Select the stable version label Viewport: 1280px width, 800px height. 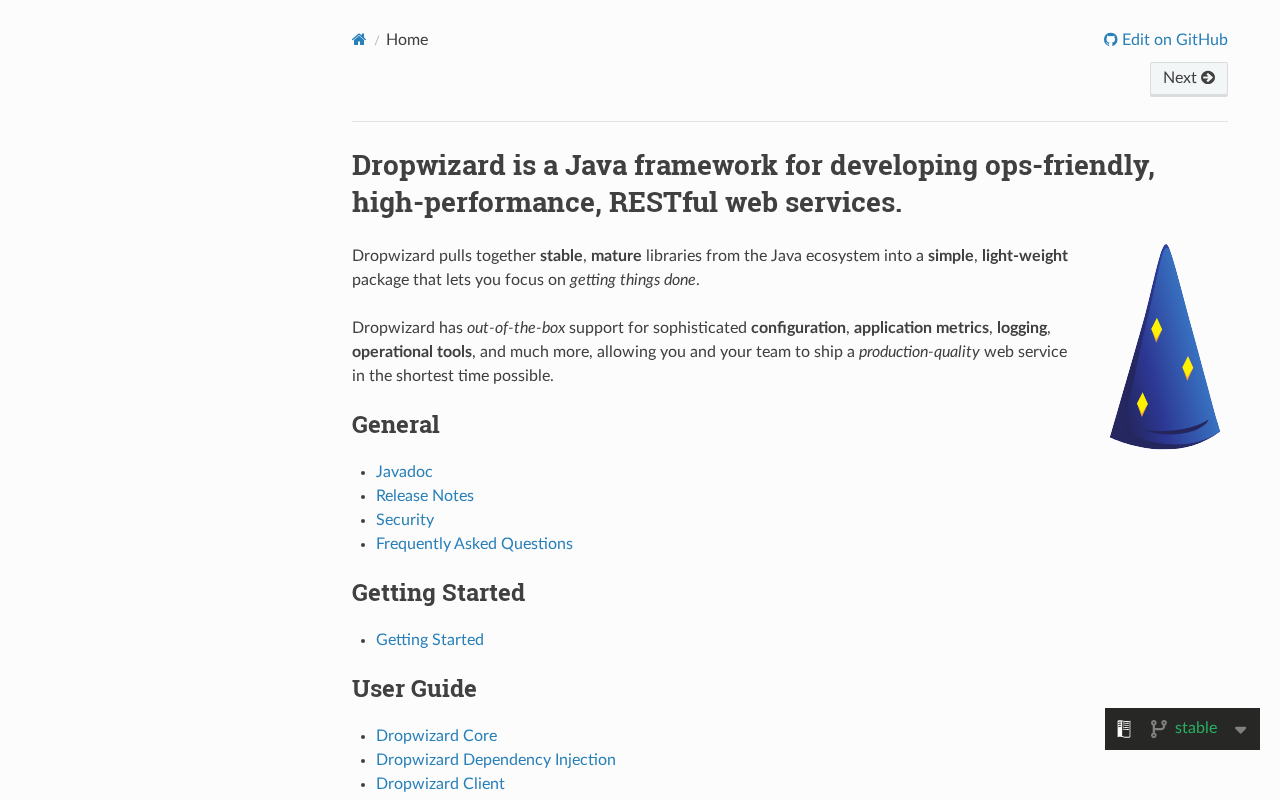click(x=1196, y=728)
